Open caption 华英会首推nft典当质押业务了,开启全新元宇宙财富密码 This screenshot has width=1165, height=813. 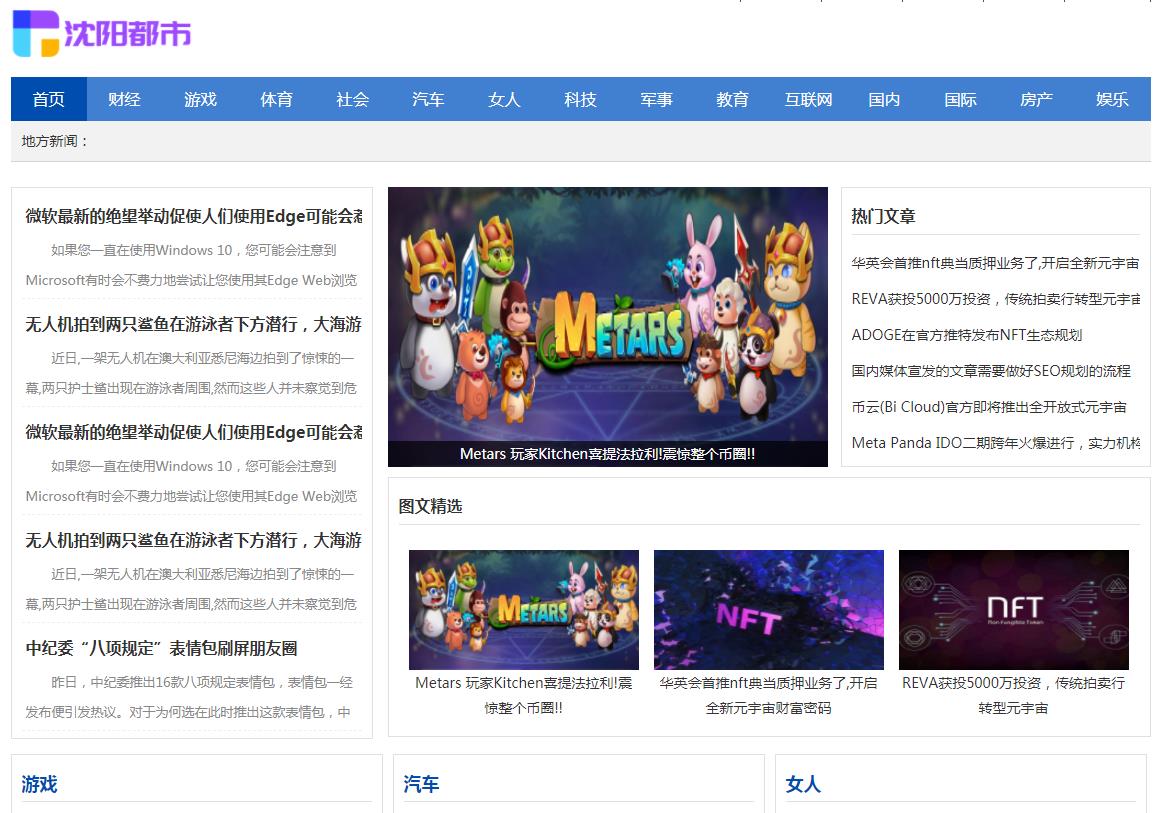pyautogui.click(x=769, y=696)
